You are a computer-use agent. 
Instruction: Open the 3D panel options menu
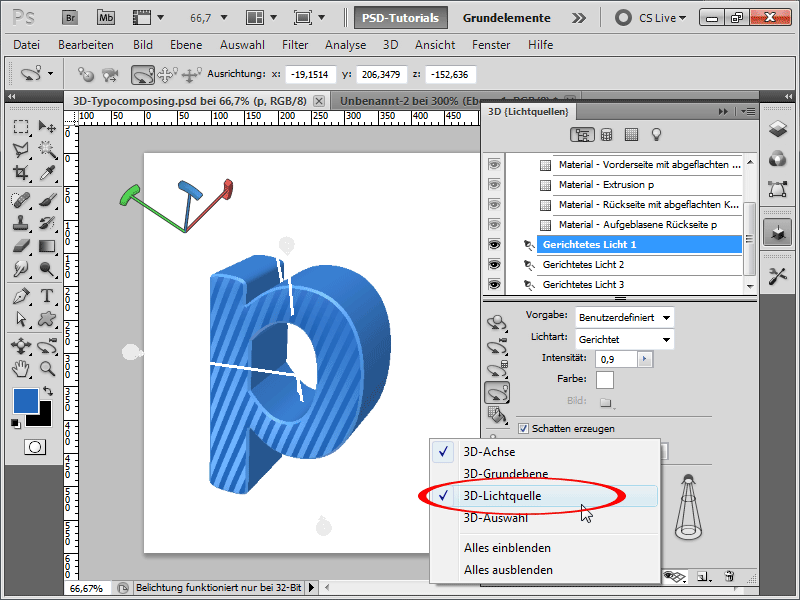(748, 111)
